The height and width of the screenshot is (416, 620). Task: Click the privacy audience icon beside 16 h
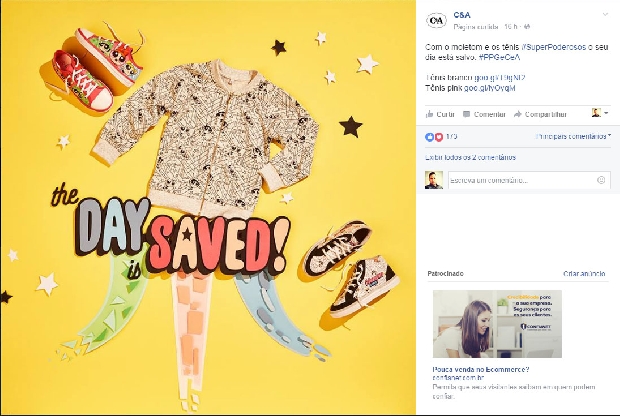pyautogui.click(x=526, y=27)
